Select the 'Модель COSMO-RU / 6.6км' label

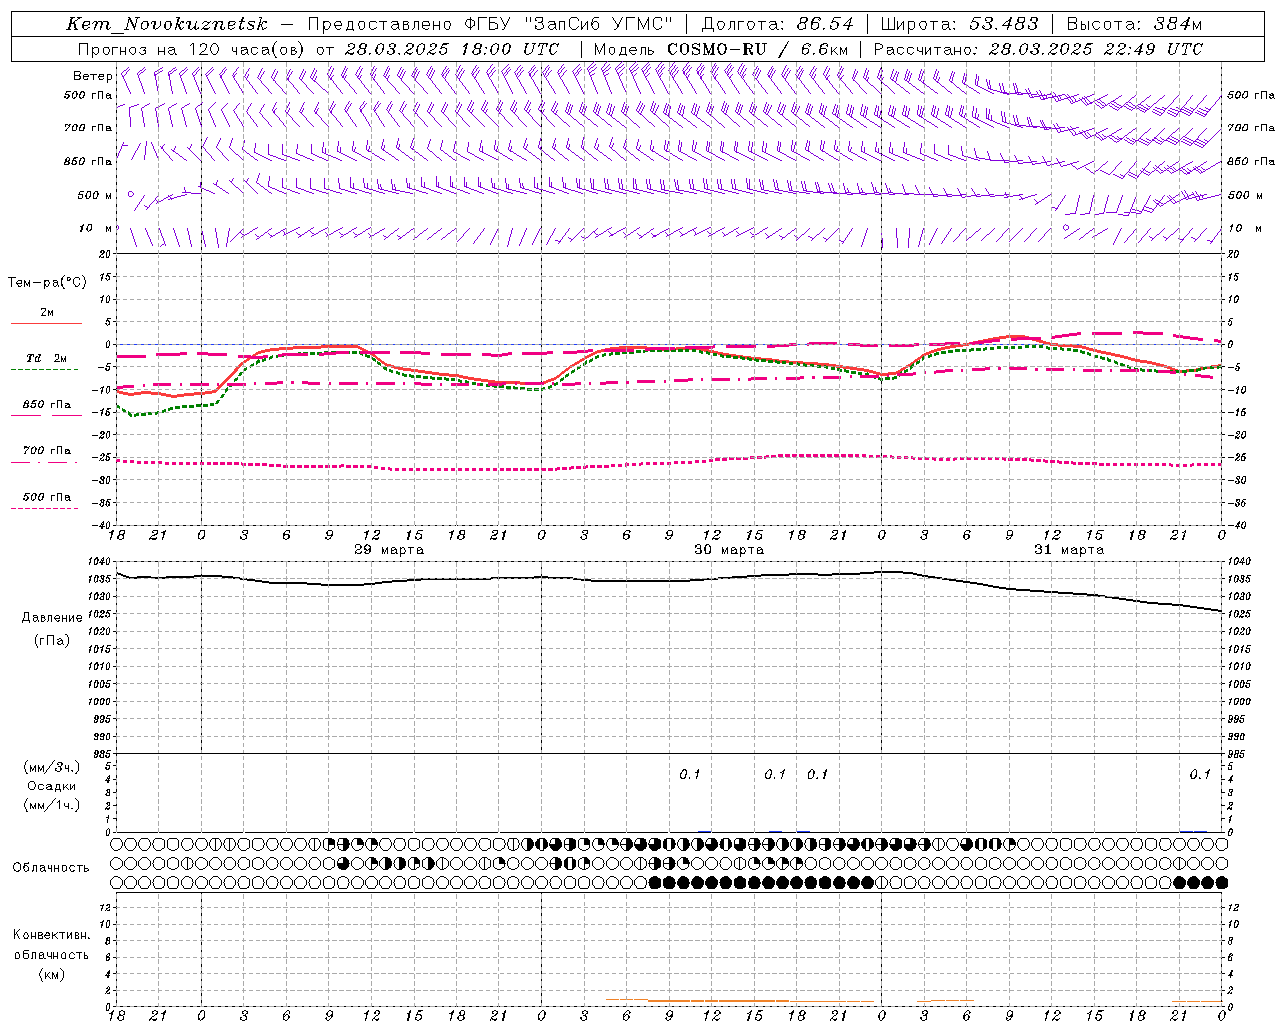click(720, 49)
